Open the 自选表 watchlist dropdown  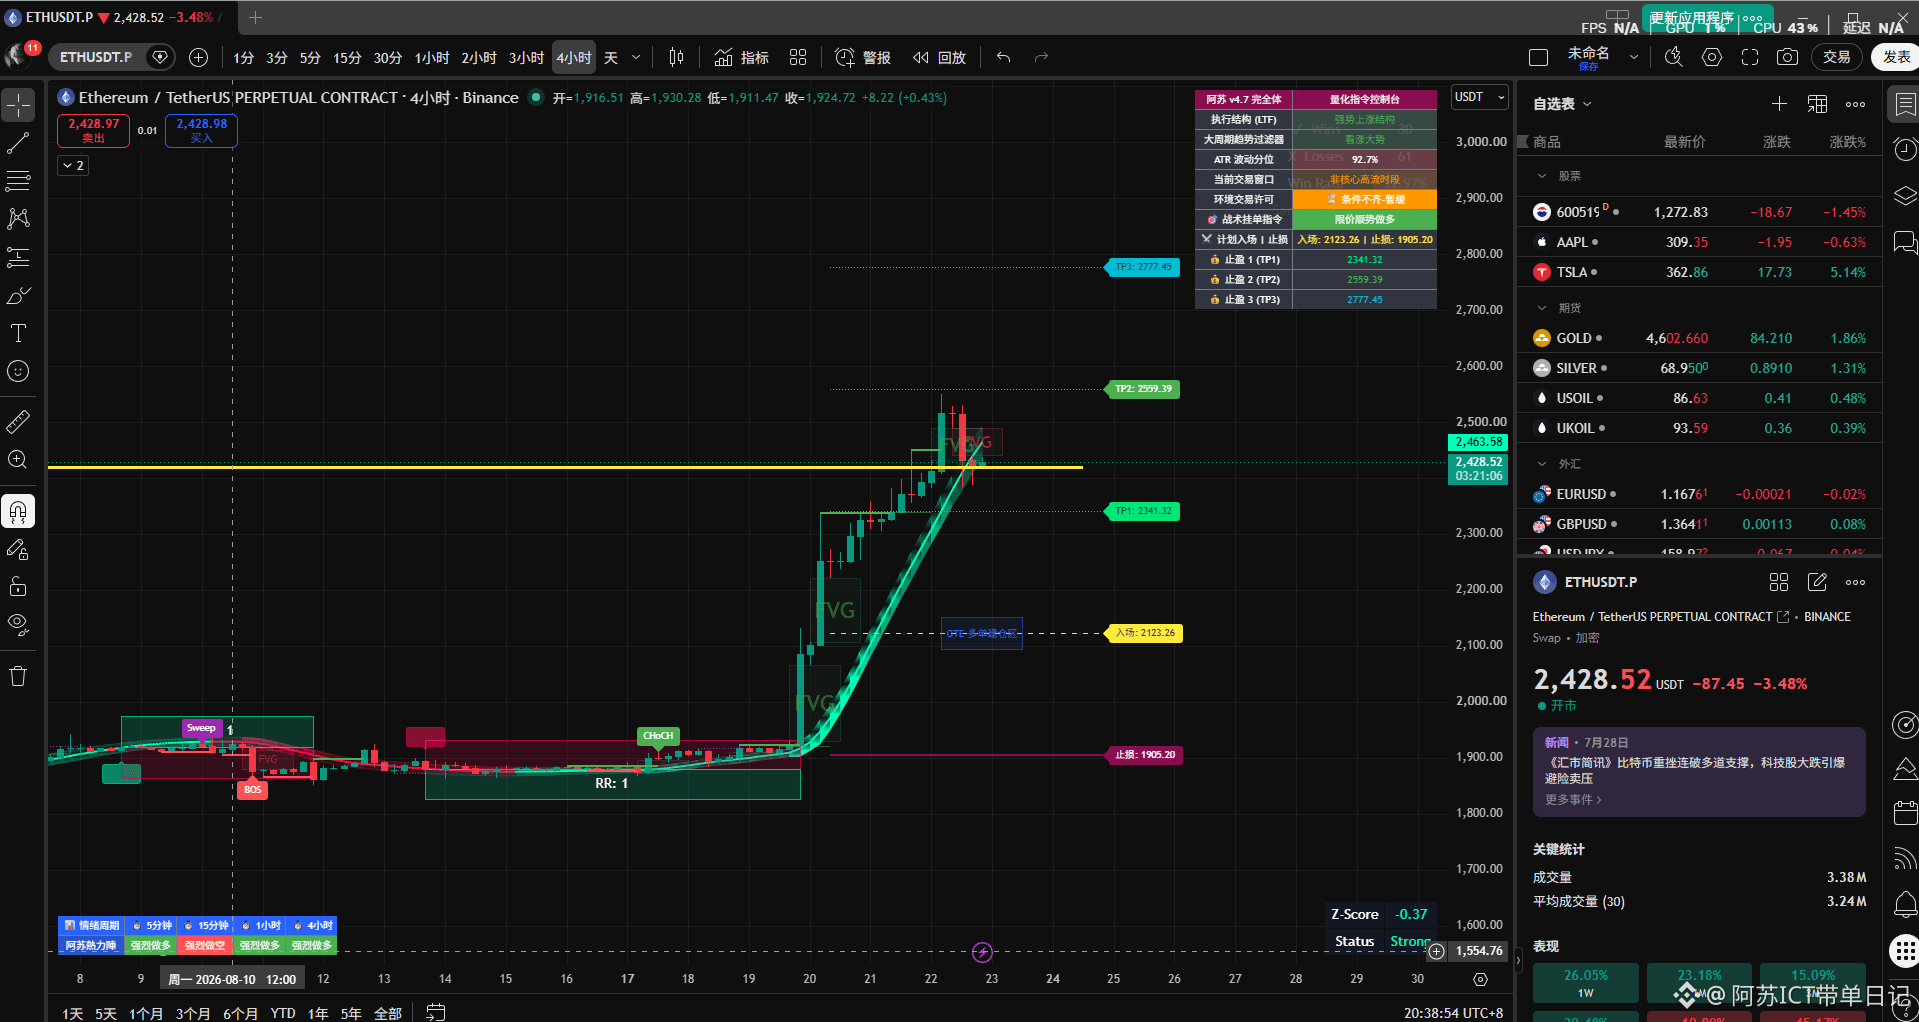1562,104
